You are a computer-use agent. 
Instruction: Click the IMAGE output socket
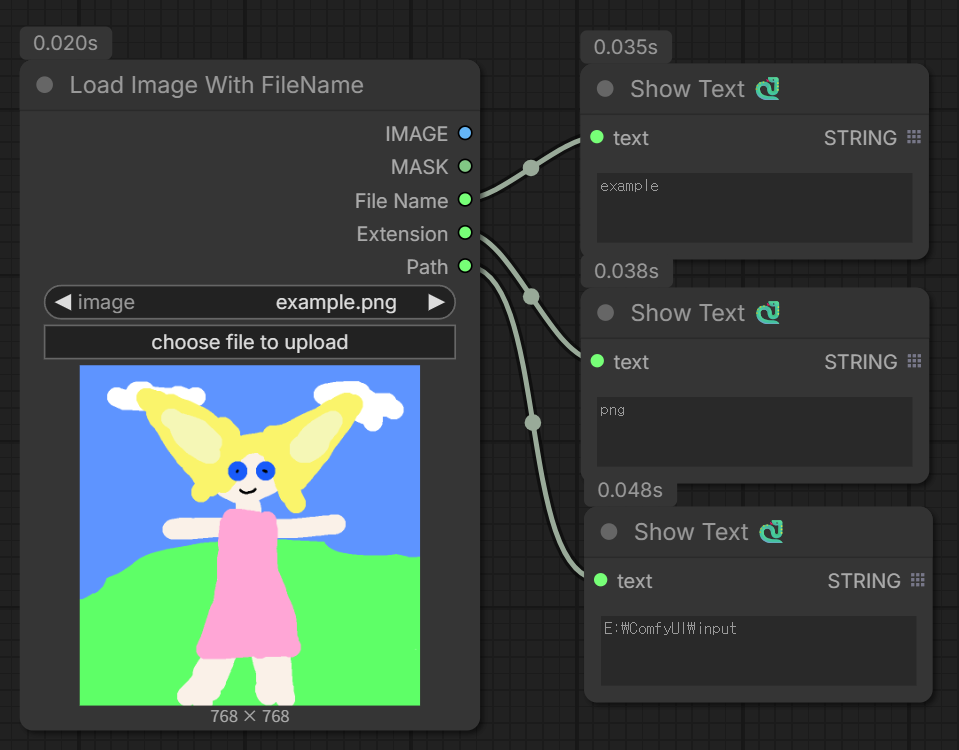pos(465,133)
